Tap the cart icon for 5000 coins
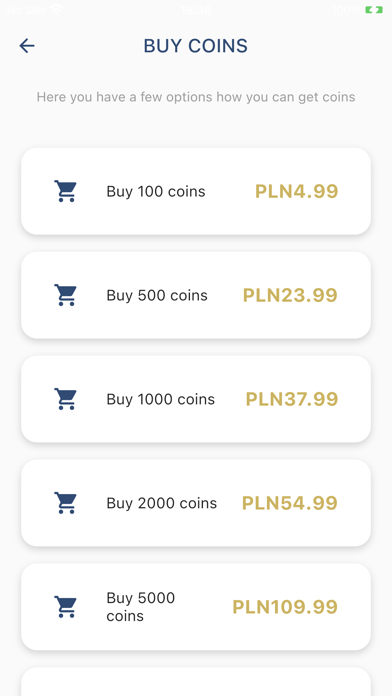This screenshot has height=696, width=392. pos(65,607)
